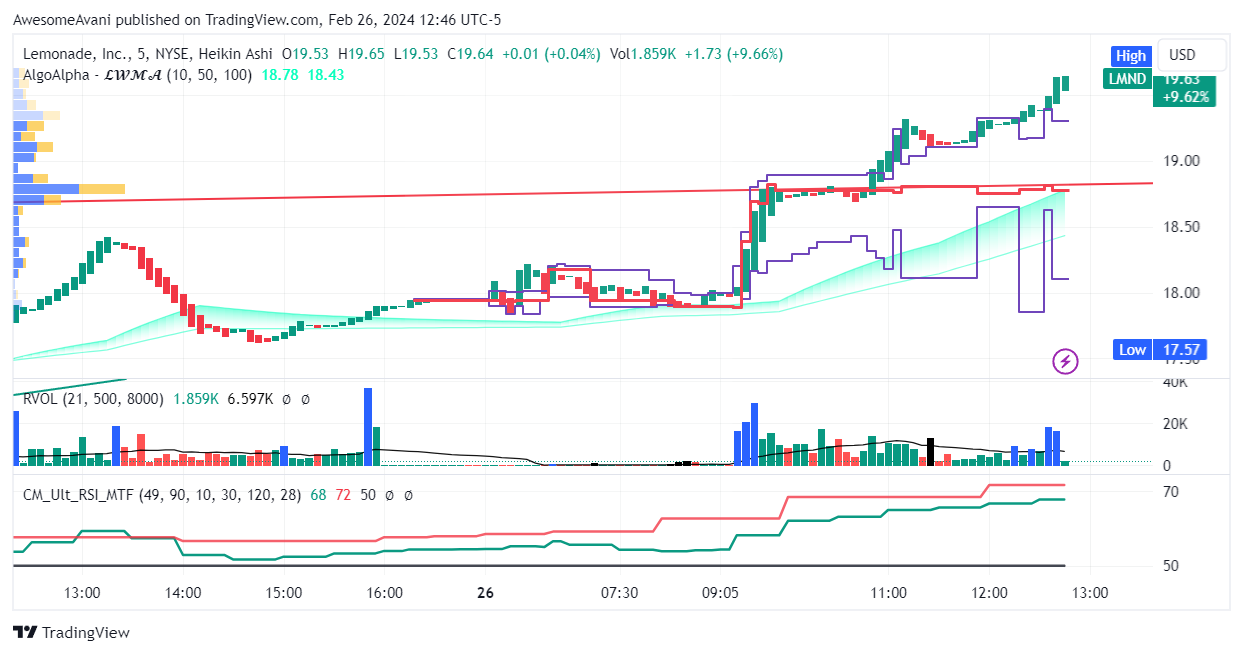Click the 20K volume scale label
Screen dimensions: 1243x654
tap(1174, 424)
